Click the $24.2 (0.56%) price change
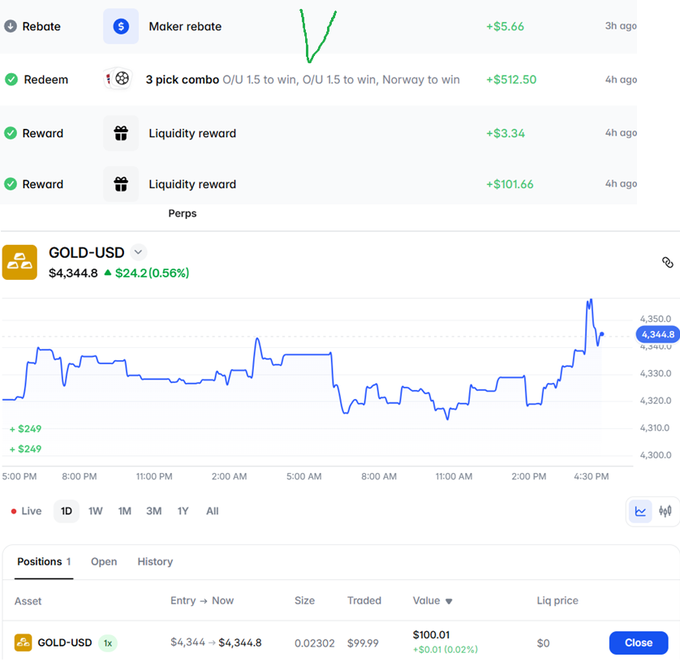The width and height of the screenshot is (680, 666). click(147, 273)
